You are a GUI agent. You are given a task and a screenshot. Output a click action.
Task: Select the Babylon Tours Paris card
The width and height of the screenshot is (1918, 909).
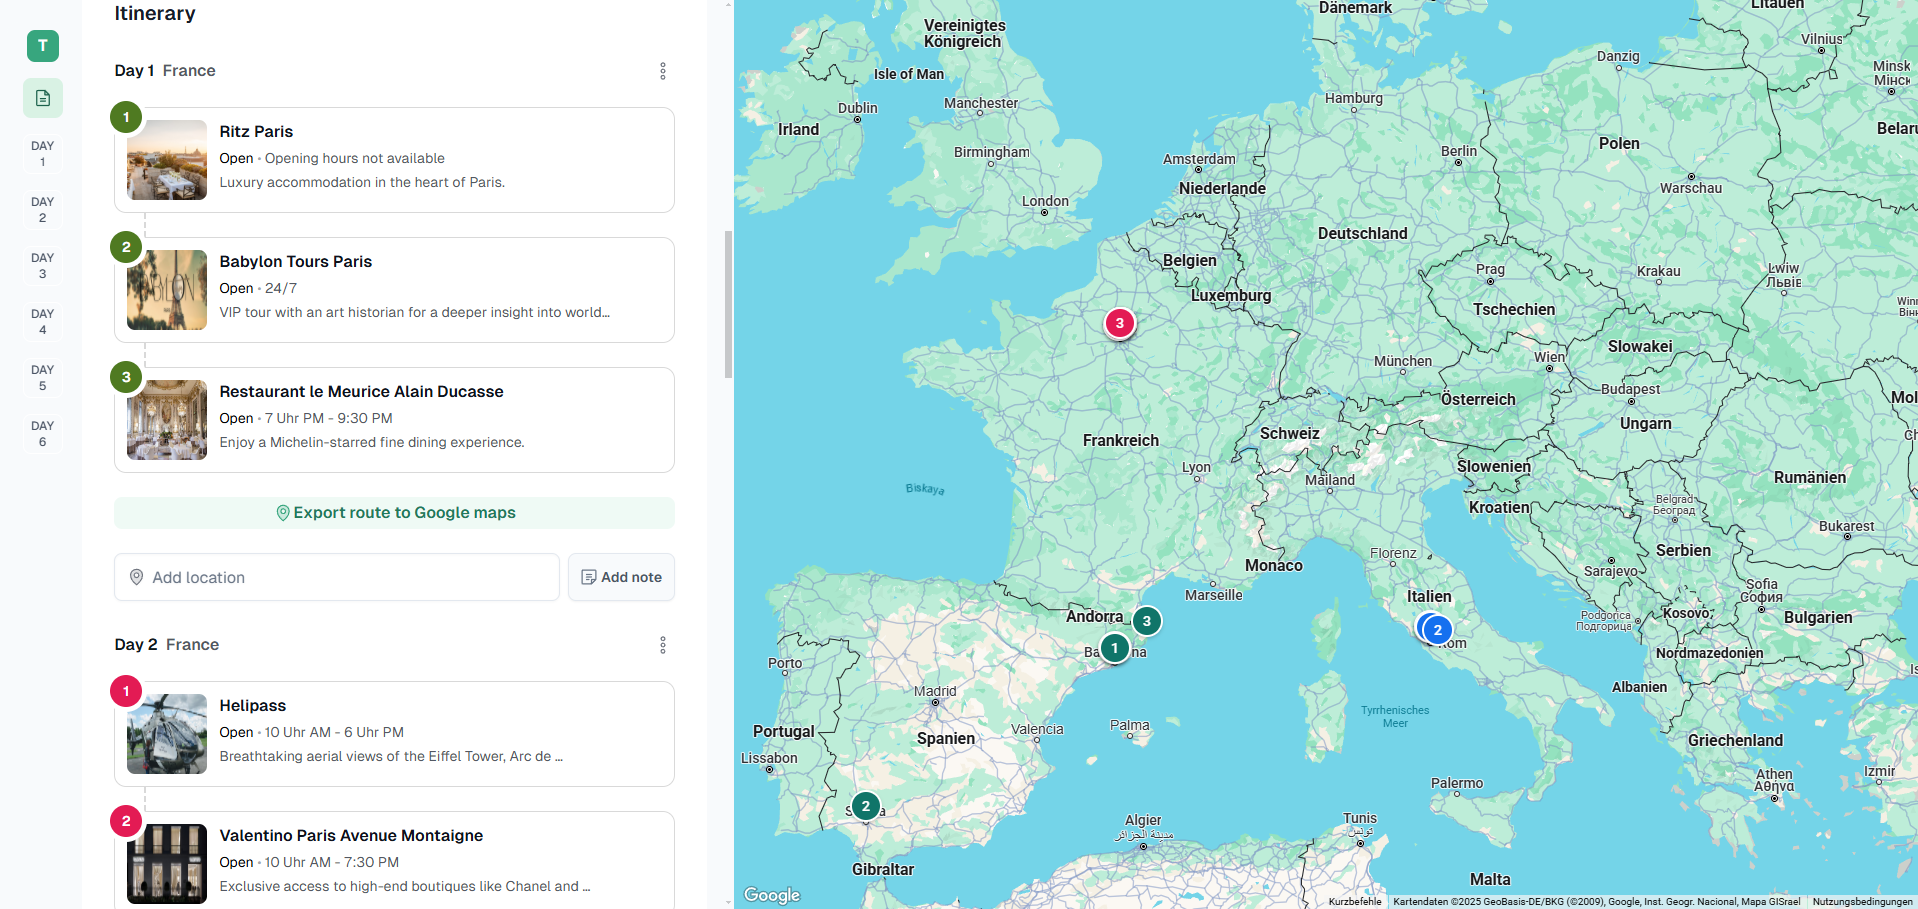394,290
